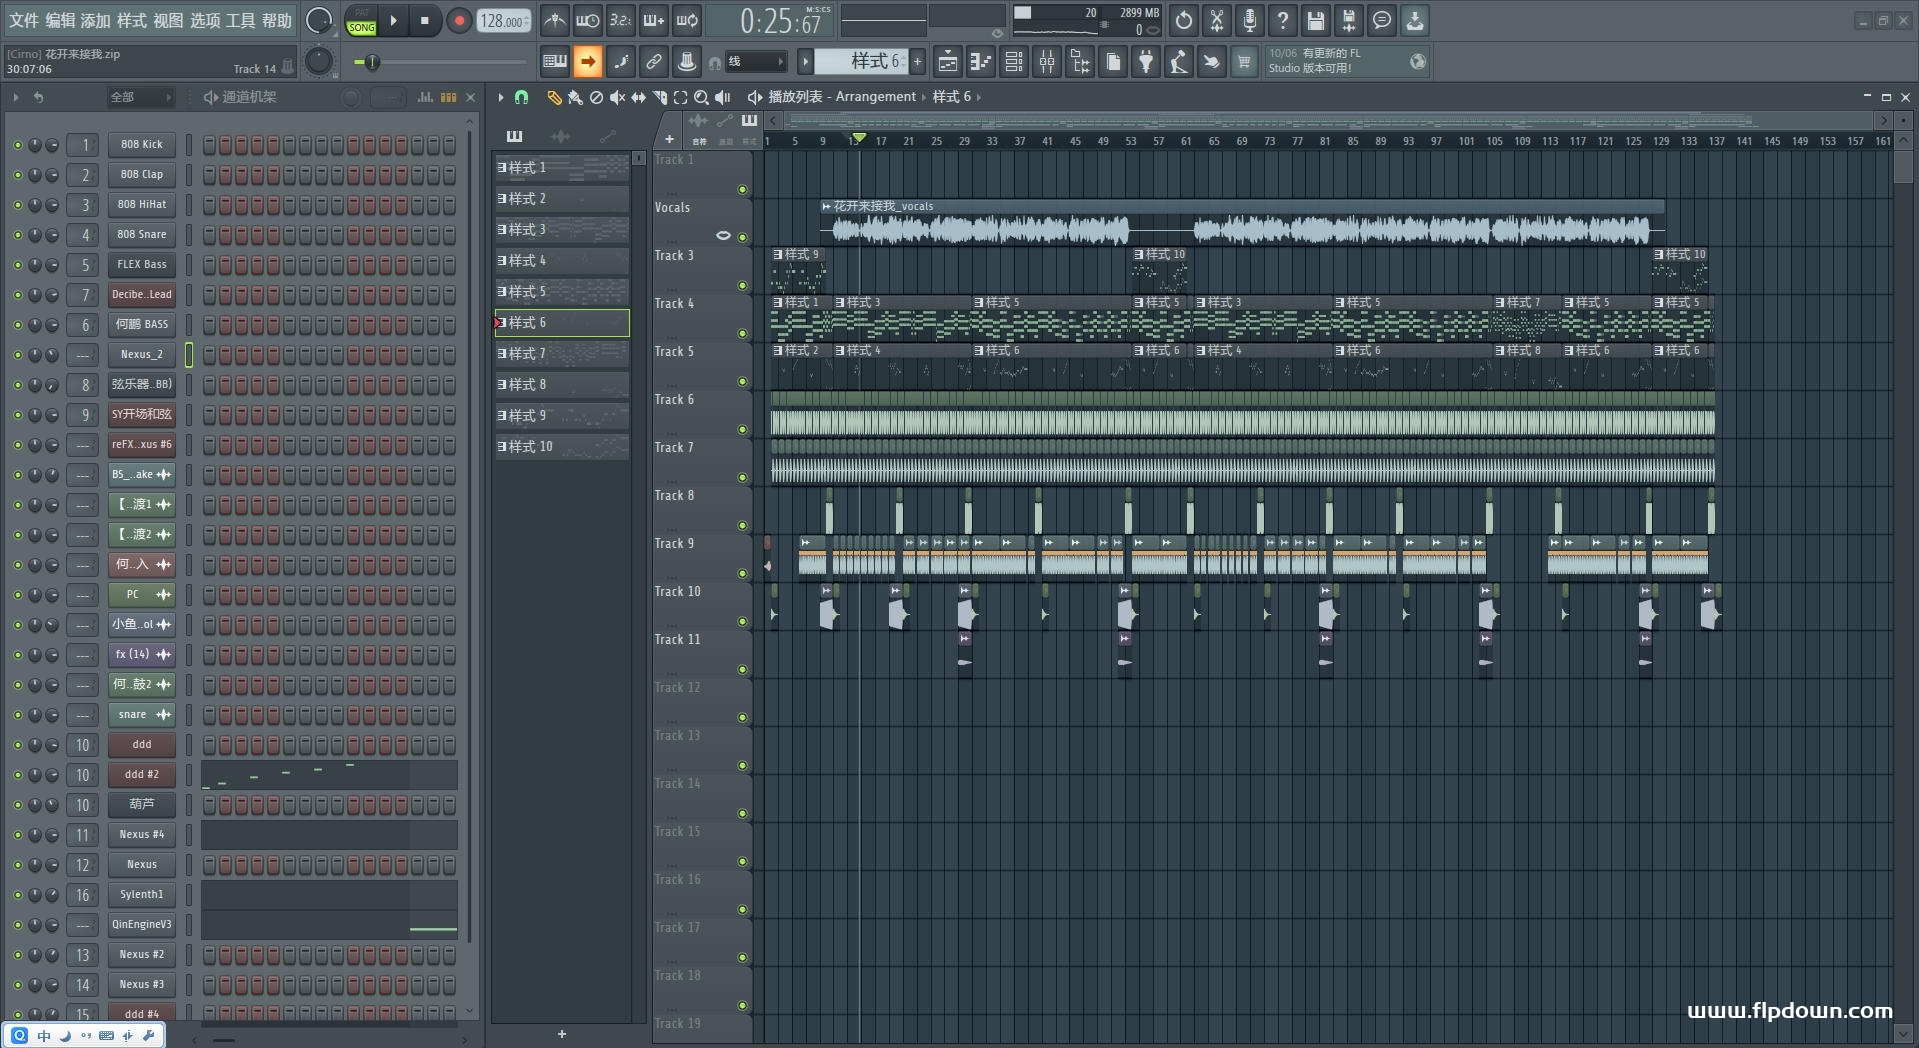The height and width of the screenshot is (1048, 1919).
Task: Click the save floppy disk icon
Action: [x=1315, y=20]
